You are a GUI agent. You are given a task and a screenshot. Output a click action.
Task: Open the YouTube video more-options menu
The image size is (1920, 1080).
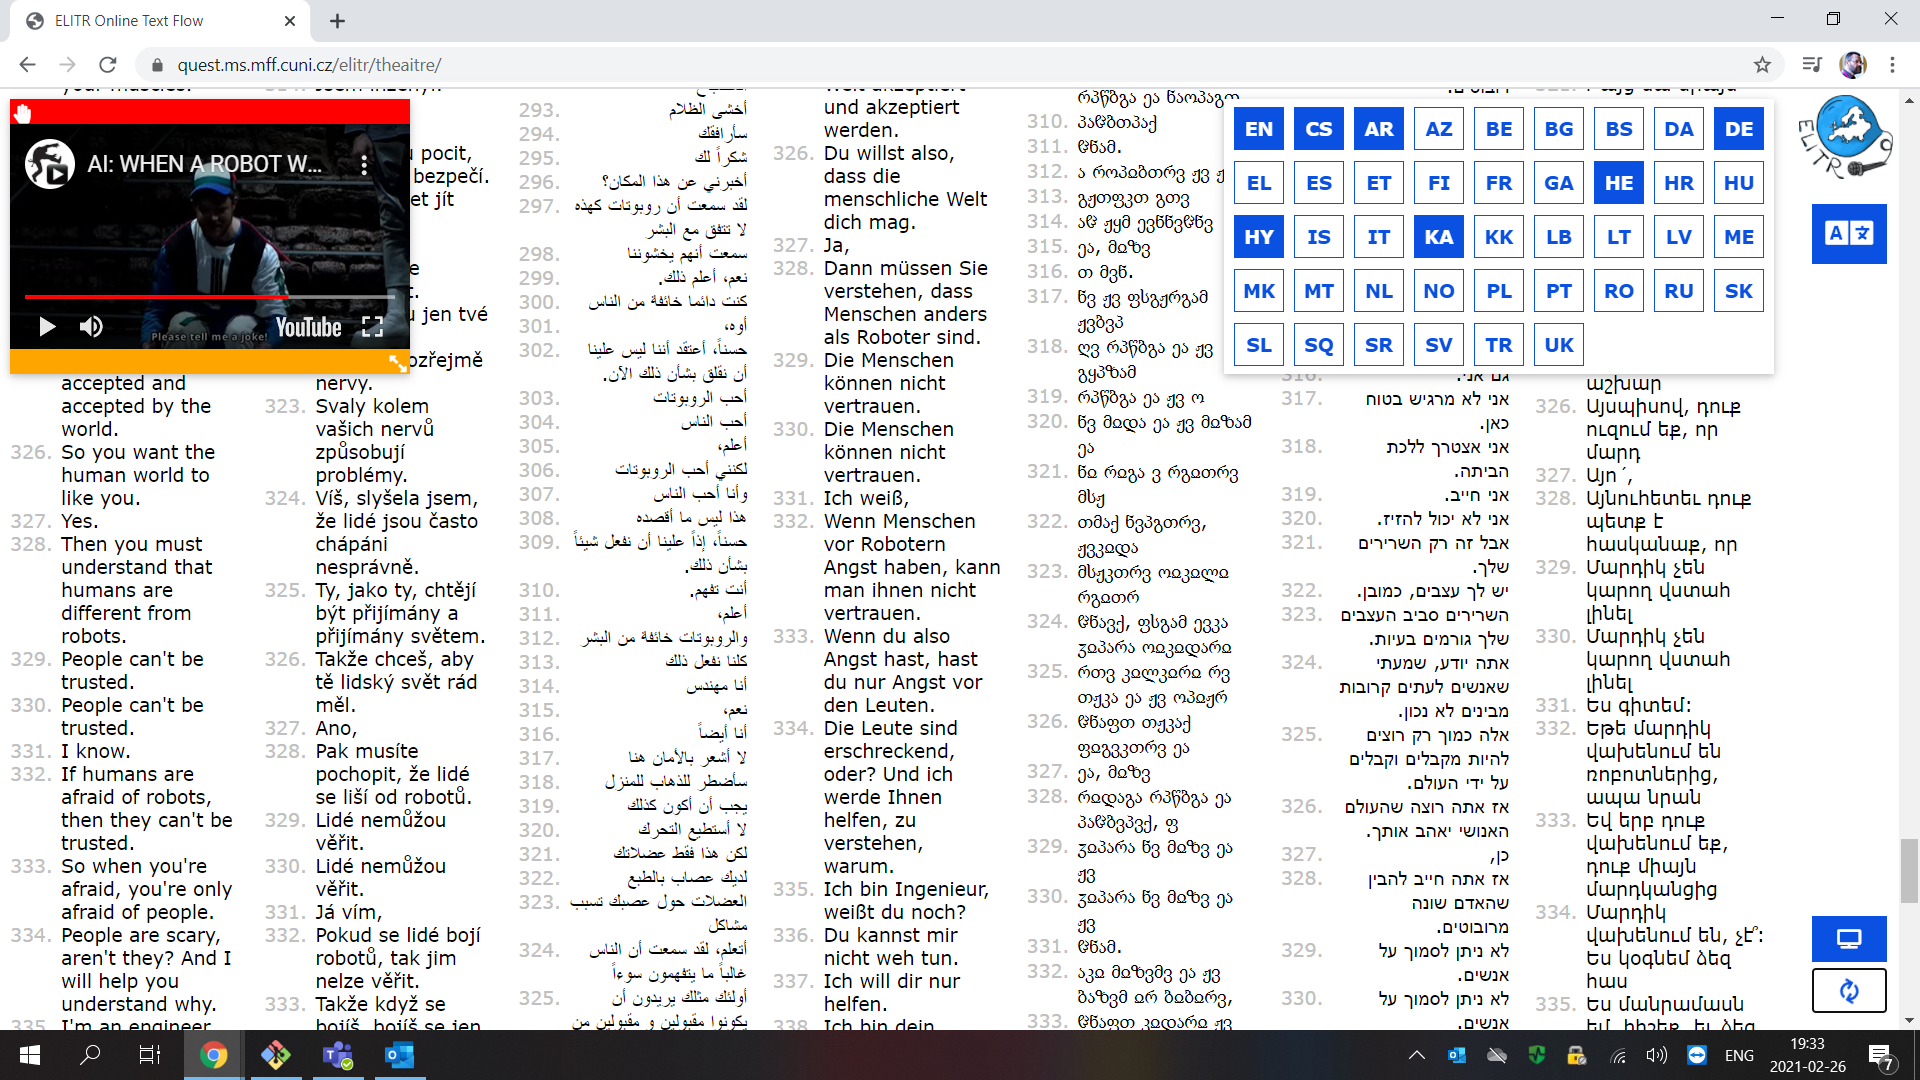[x=364, y=165]
